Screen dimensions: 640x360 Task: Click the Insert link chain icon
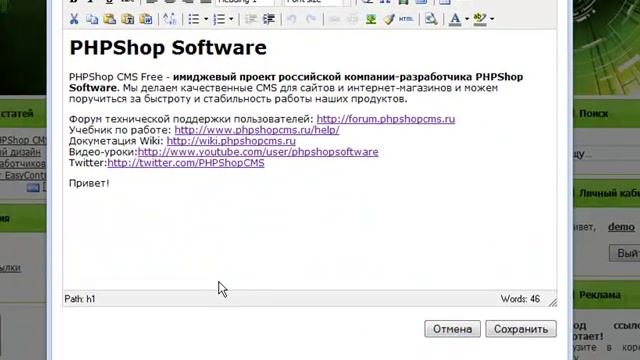334,19
